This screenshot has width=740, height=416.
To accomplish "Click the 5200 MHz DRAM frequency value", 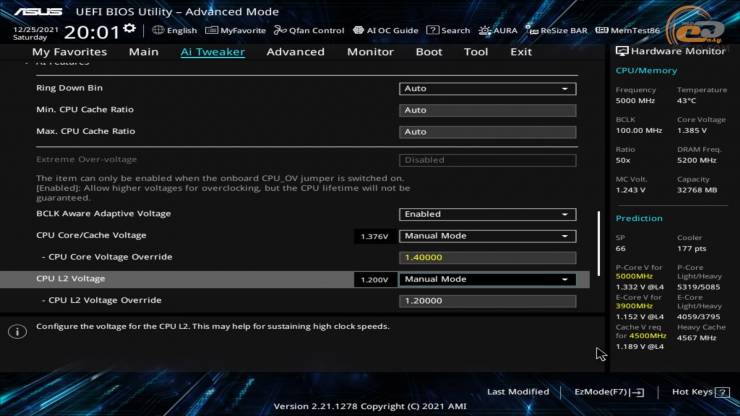I will (697, 160).
